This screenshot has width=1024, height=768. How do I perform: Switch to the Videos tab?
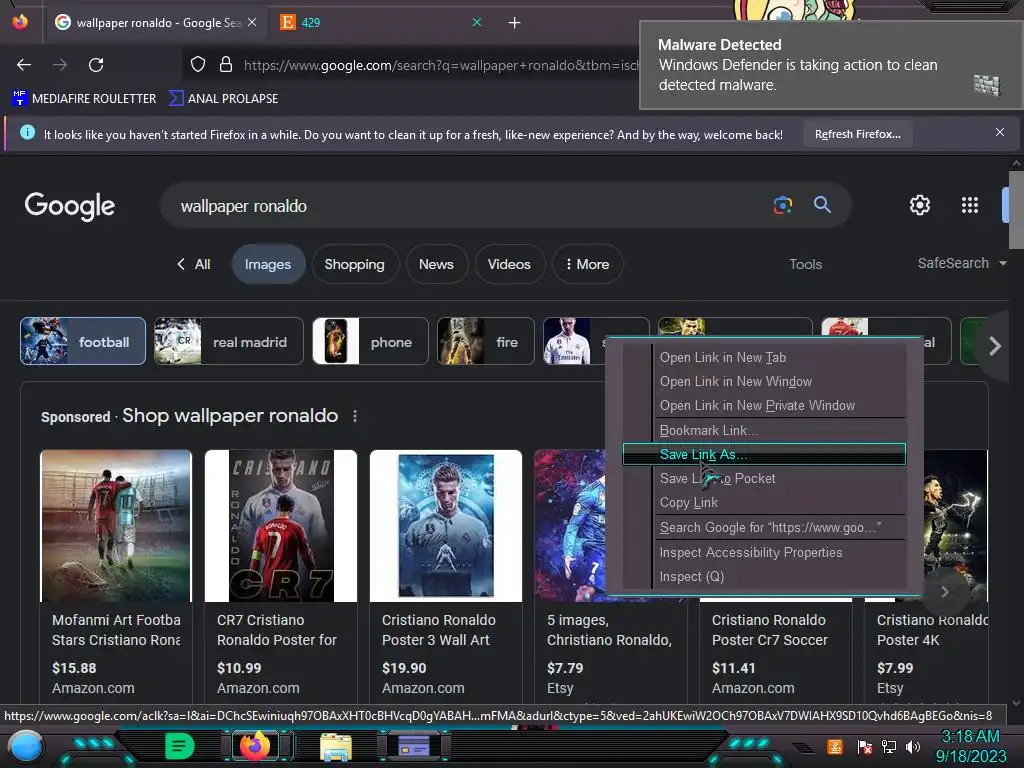click(x=509, y=264)
